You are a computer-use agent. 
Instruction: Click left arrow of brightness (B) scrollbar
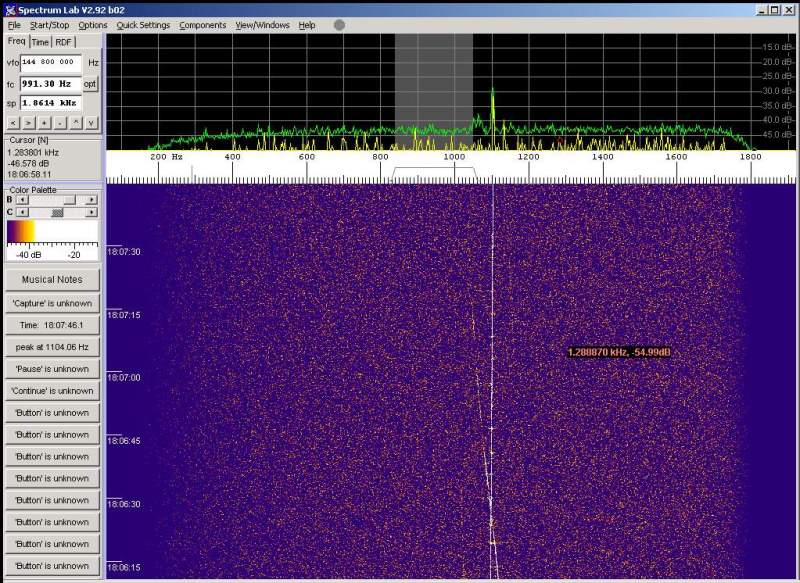[x=23, y=200]
